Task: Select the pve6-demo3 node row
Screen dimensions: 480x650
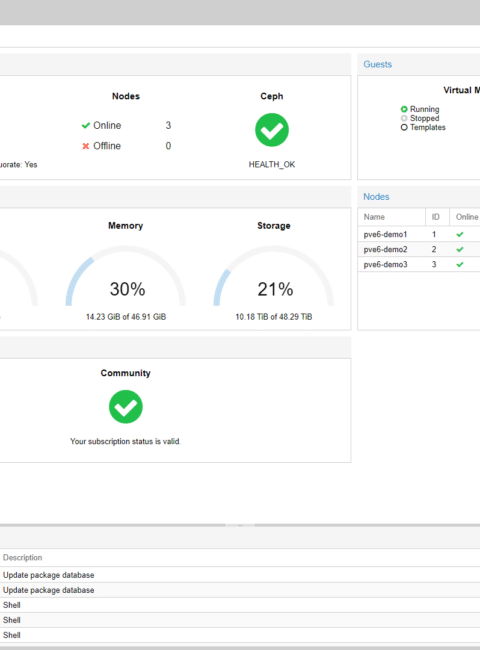Action: 419,264
